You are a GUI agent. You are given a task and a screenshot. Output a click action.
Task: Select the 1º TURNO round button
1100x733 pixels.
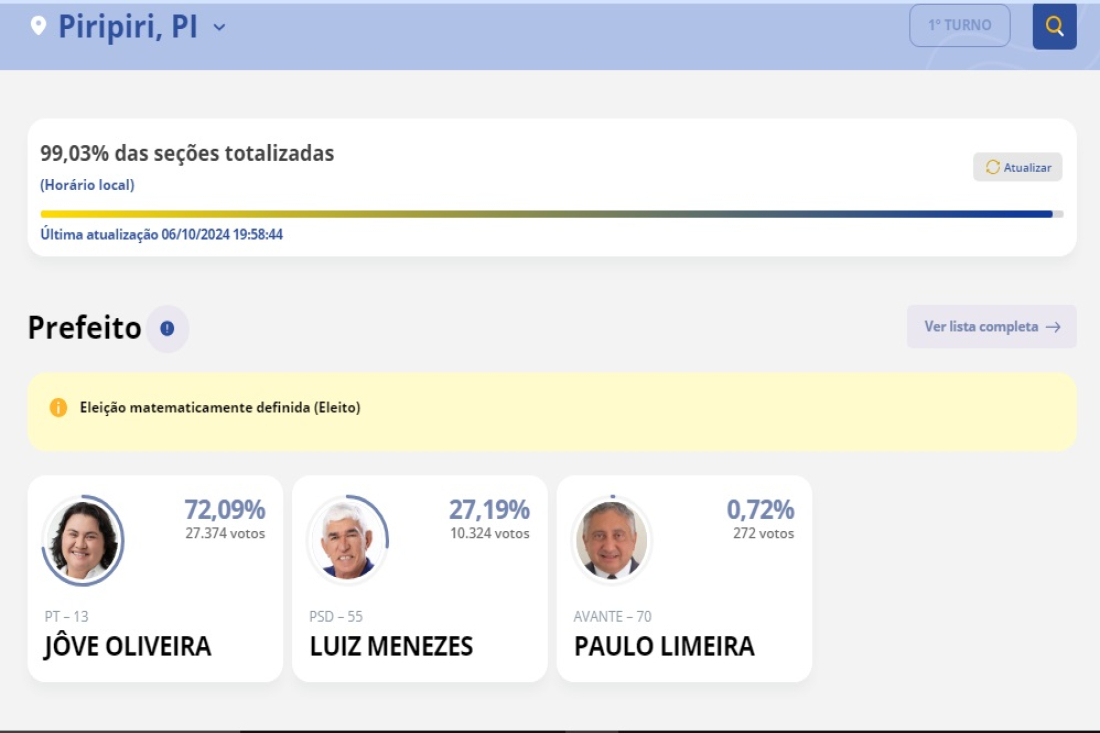(x=960, y=25)
